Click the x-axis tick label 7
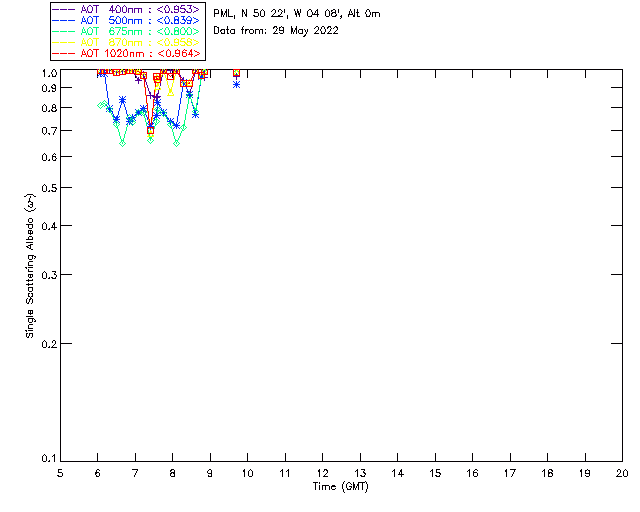Viewport: 640px width, 512px height. pyautogui.click(x=135, y=473)
